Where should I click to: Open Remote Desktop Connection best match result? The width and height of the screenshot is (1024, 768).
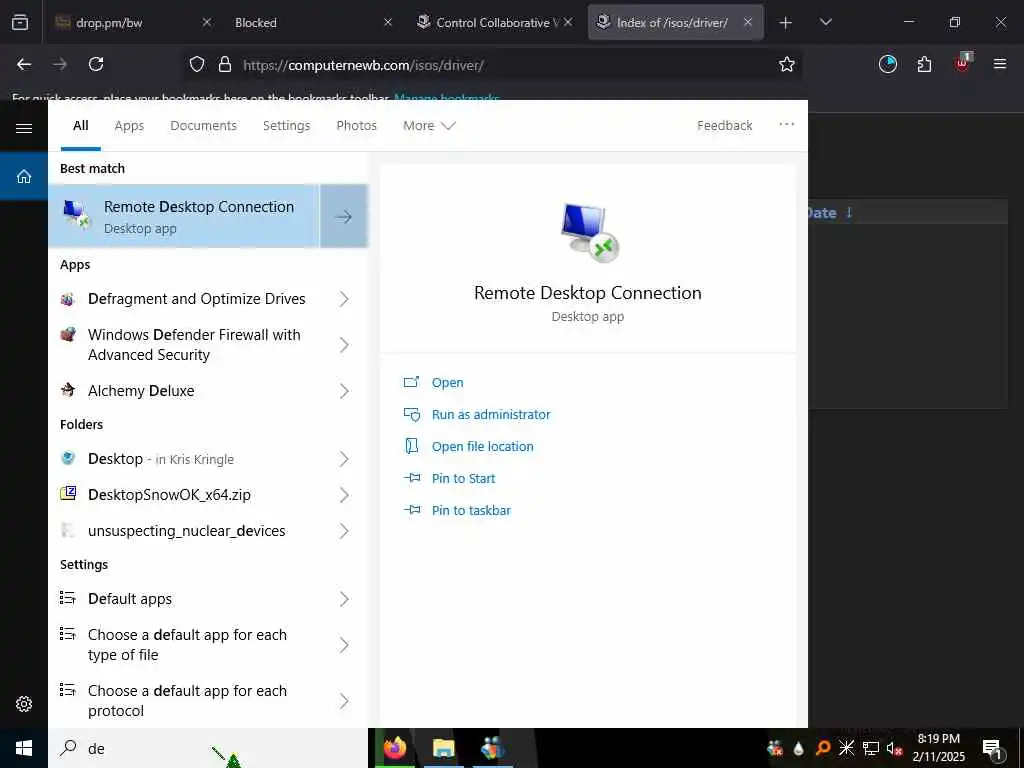(x=184, y=216)
